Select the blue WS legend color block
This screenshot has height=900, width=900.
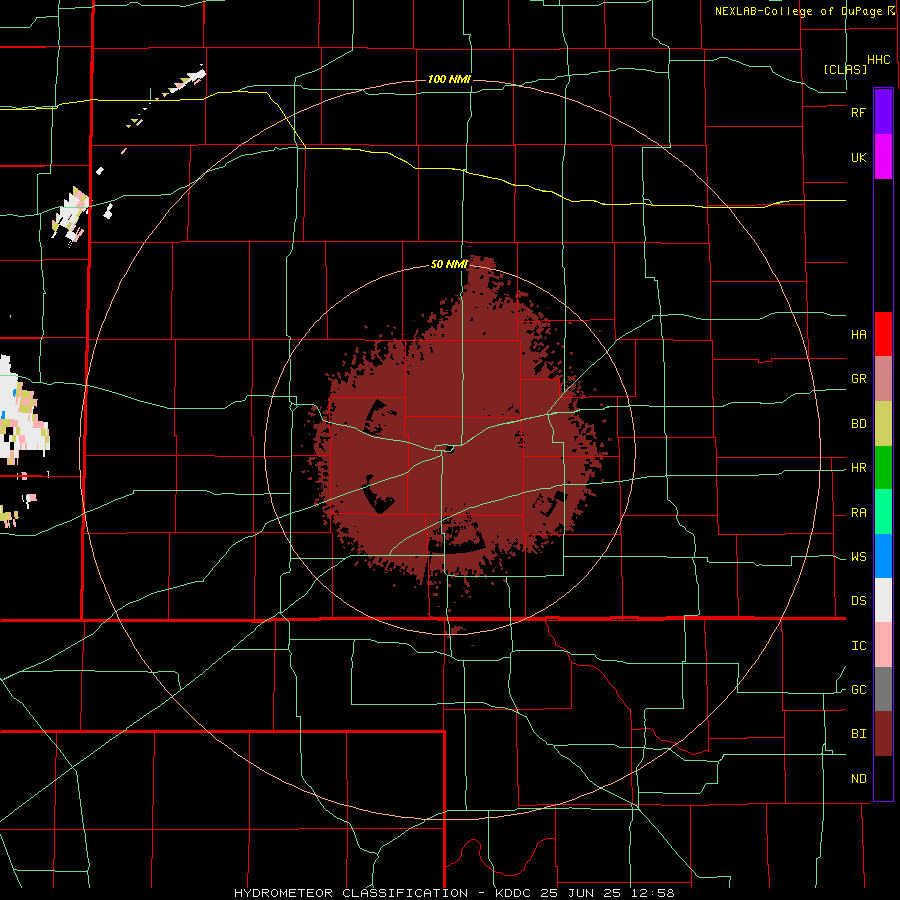pyautogui.click(x=883, y=556)
